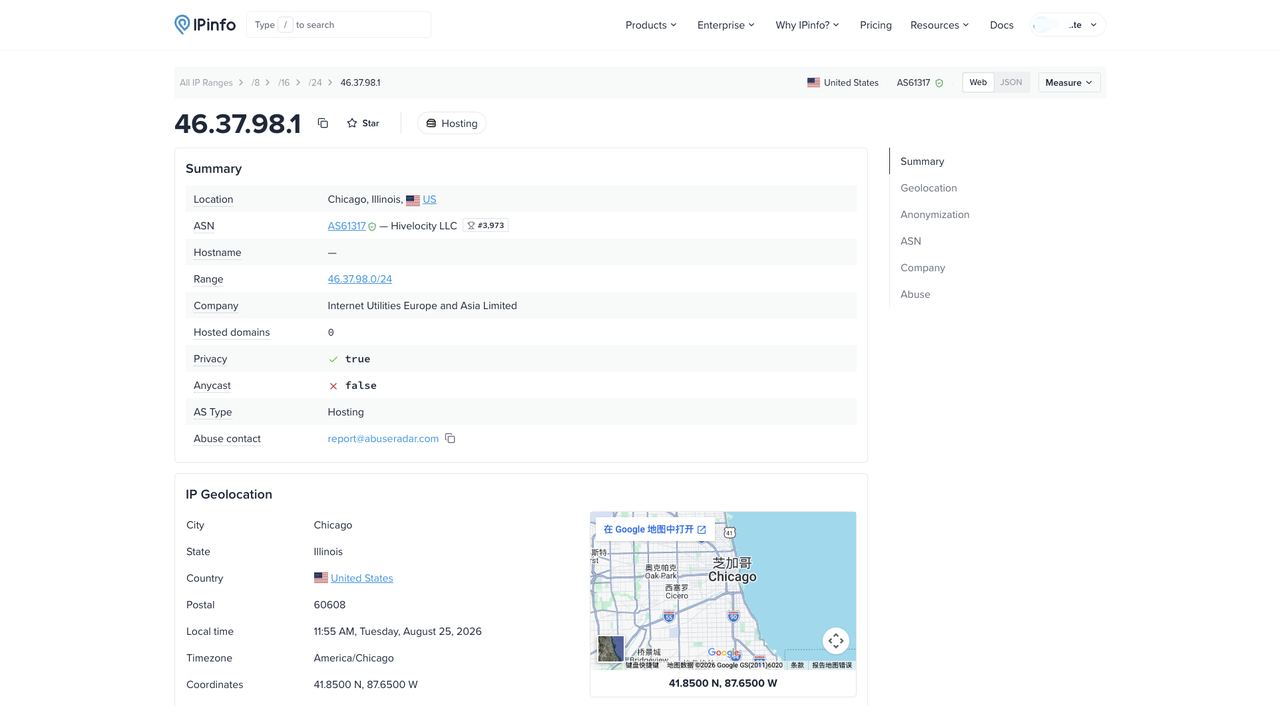Click verified icon beside AS61317 in Summary
The height and width of the screenshot is (706, 1280).
click(x=372, y=227)
